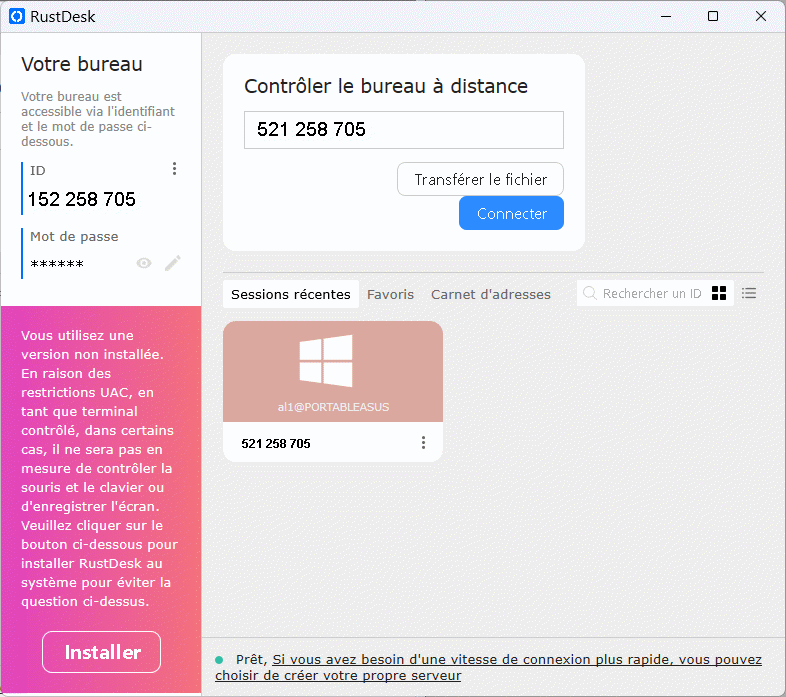The height and width of the screenshot is (697, 786).
Task: Open the Favoris tab
Action: [x=390, y=294]
